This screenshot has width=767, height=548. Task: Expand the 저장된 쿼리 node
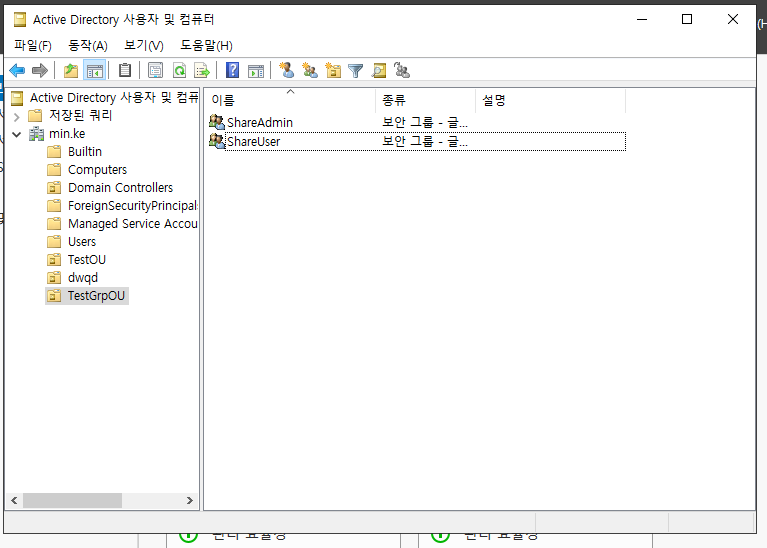click(x=17, y=116)
